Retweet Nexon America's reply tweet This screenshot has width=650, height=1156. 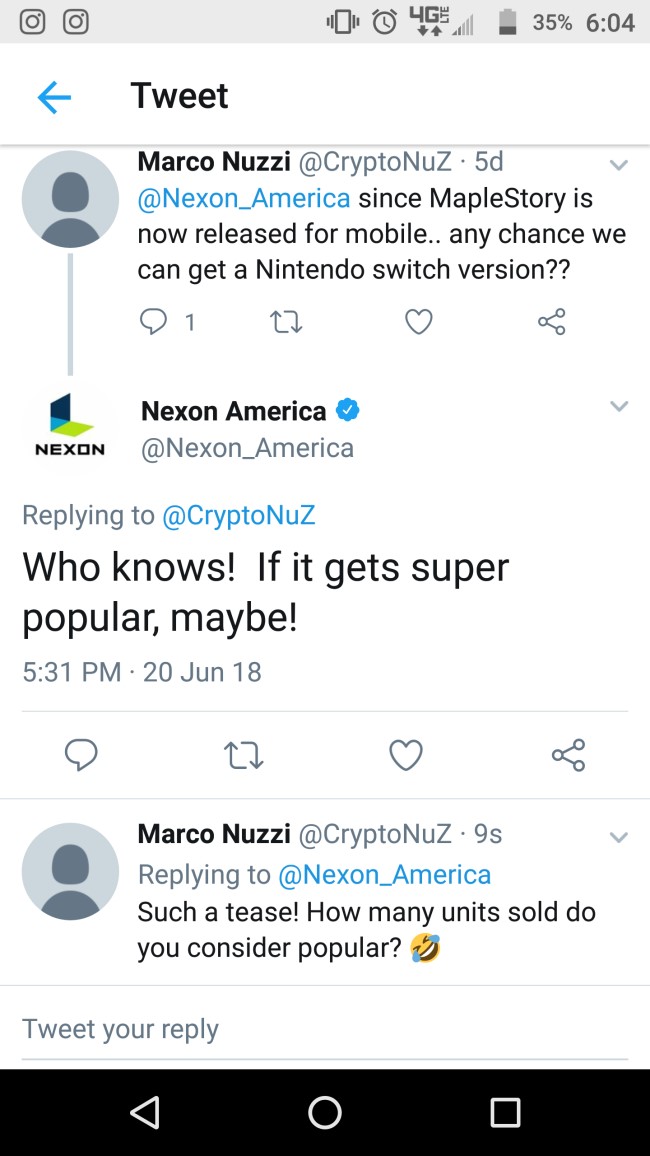point(243,756)
